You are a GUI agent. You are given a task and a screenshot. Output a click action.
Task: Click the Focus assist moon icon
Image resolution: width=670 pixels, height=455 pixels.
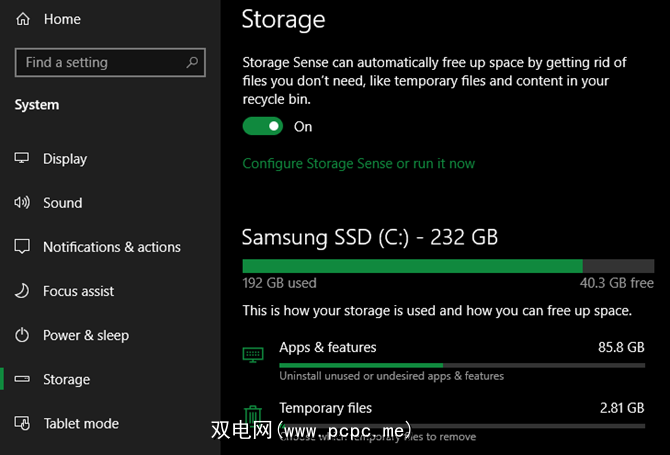(22, 291)
